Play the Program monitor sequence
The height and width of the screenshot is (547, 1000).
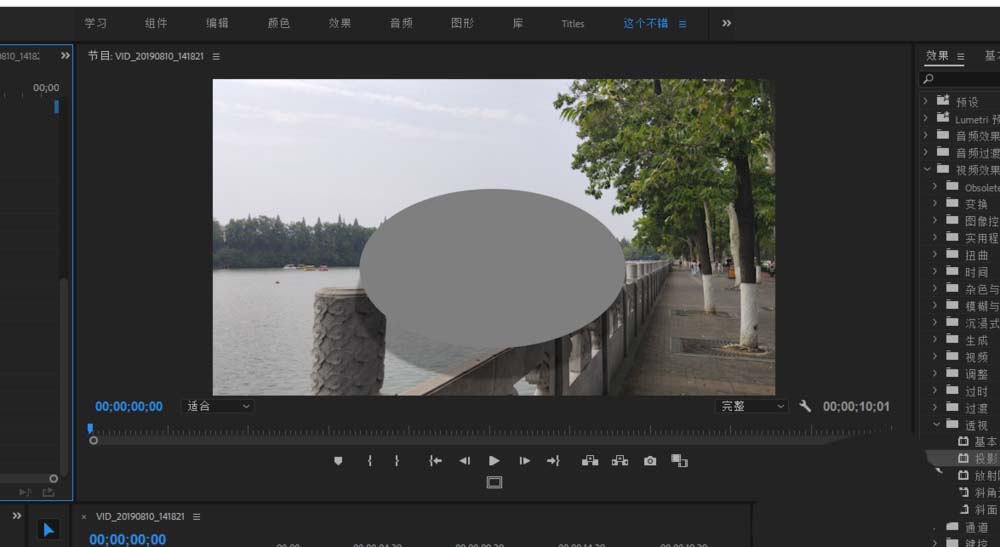tap(494, 461)
